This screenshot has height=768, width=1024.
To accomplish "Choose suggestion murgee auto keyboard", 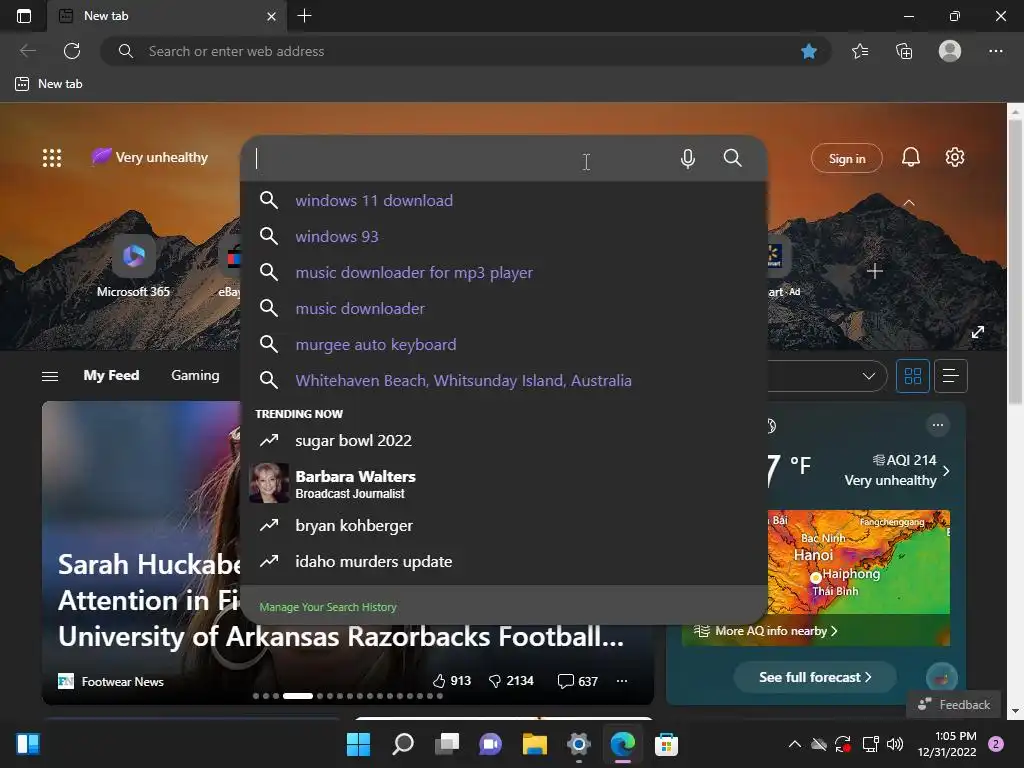I will (504, 344).
